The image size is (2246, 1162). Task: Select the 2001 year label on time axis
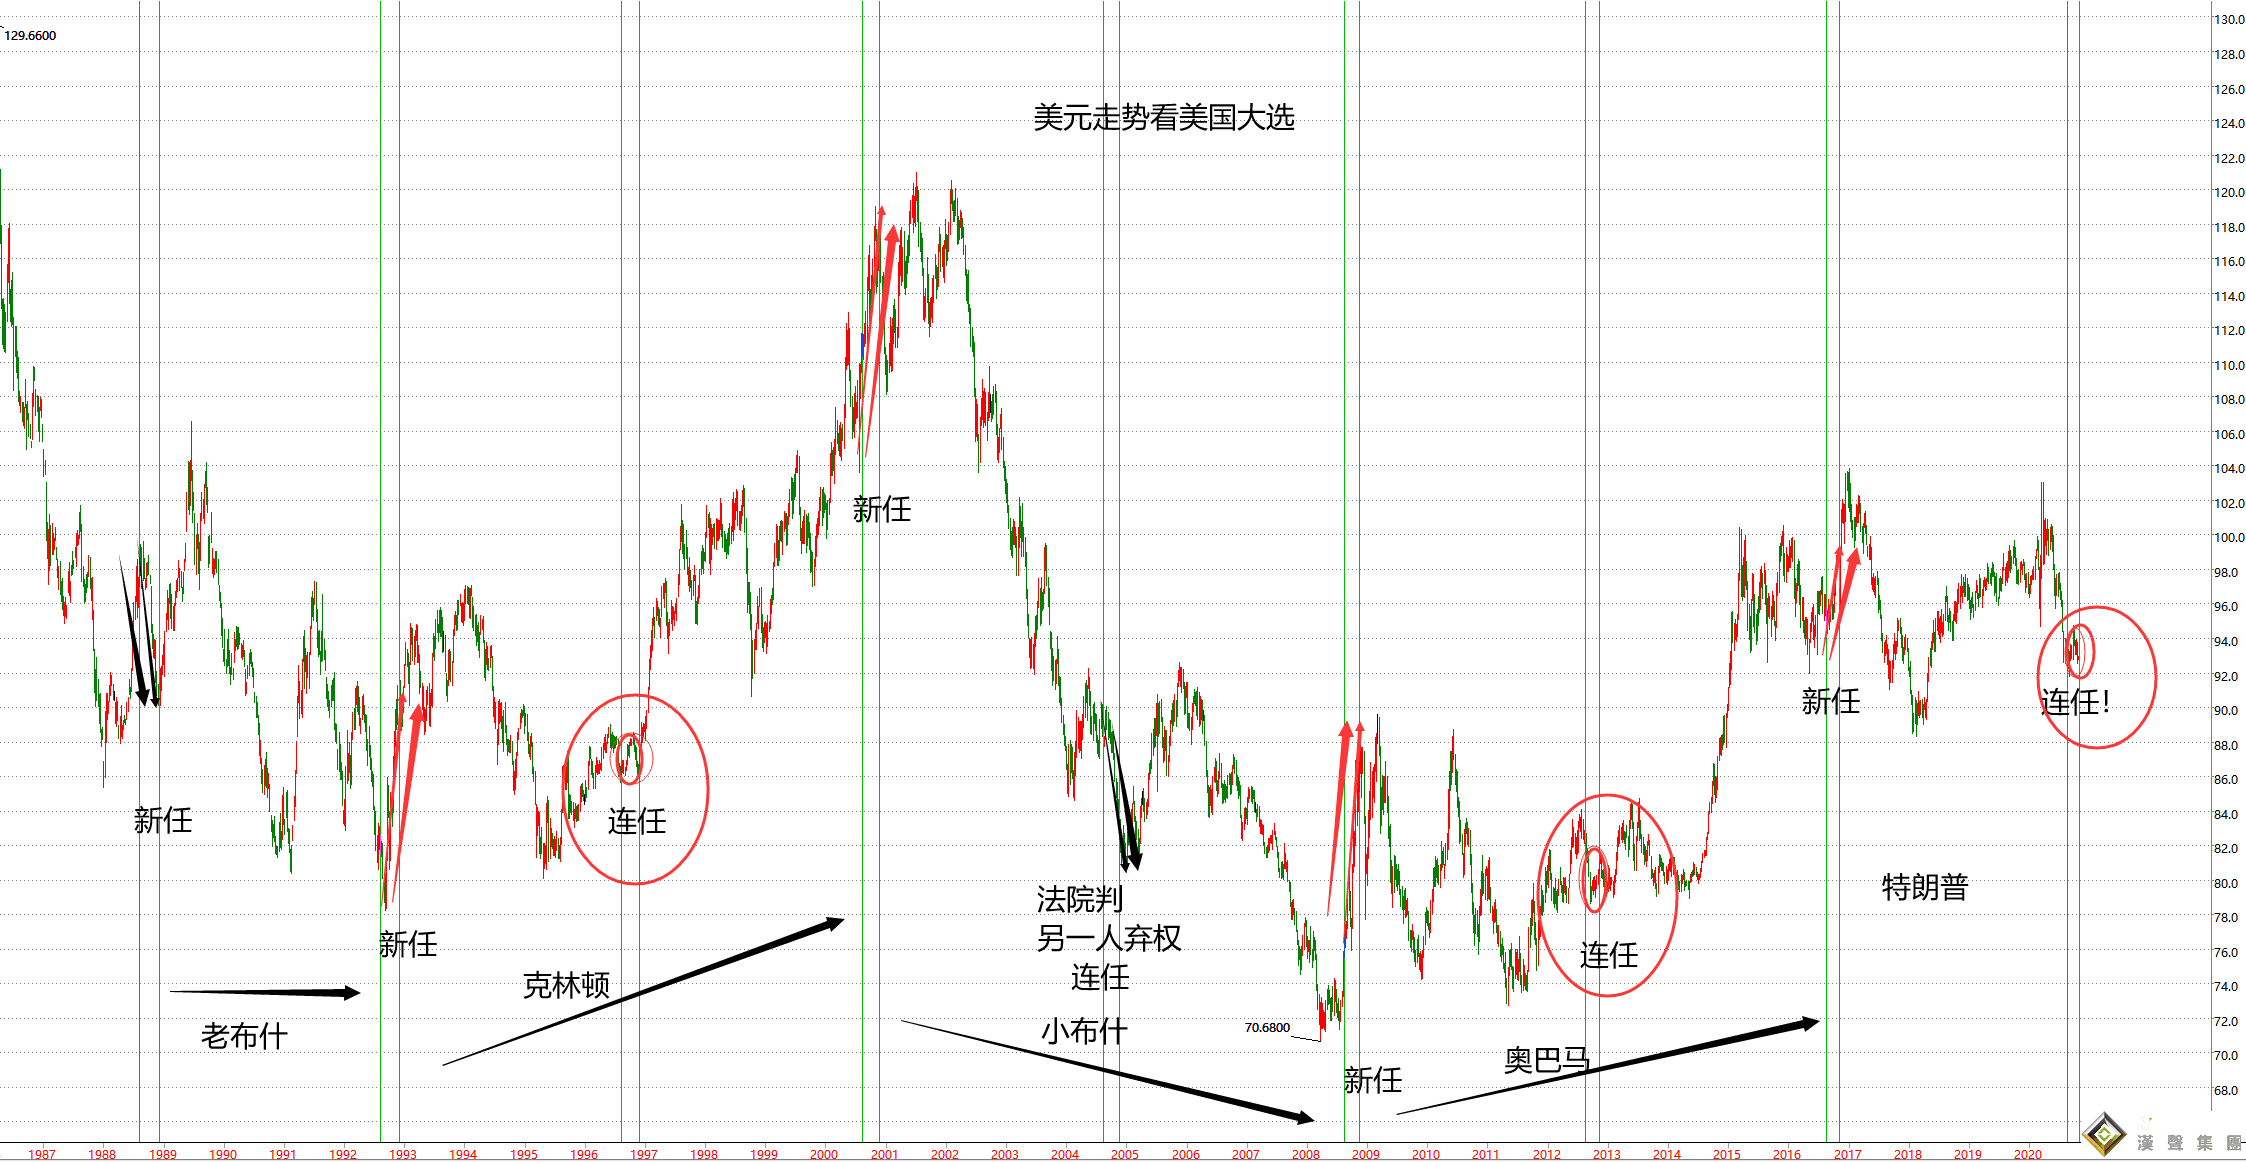click(884, 1154)
